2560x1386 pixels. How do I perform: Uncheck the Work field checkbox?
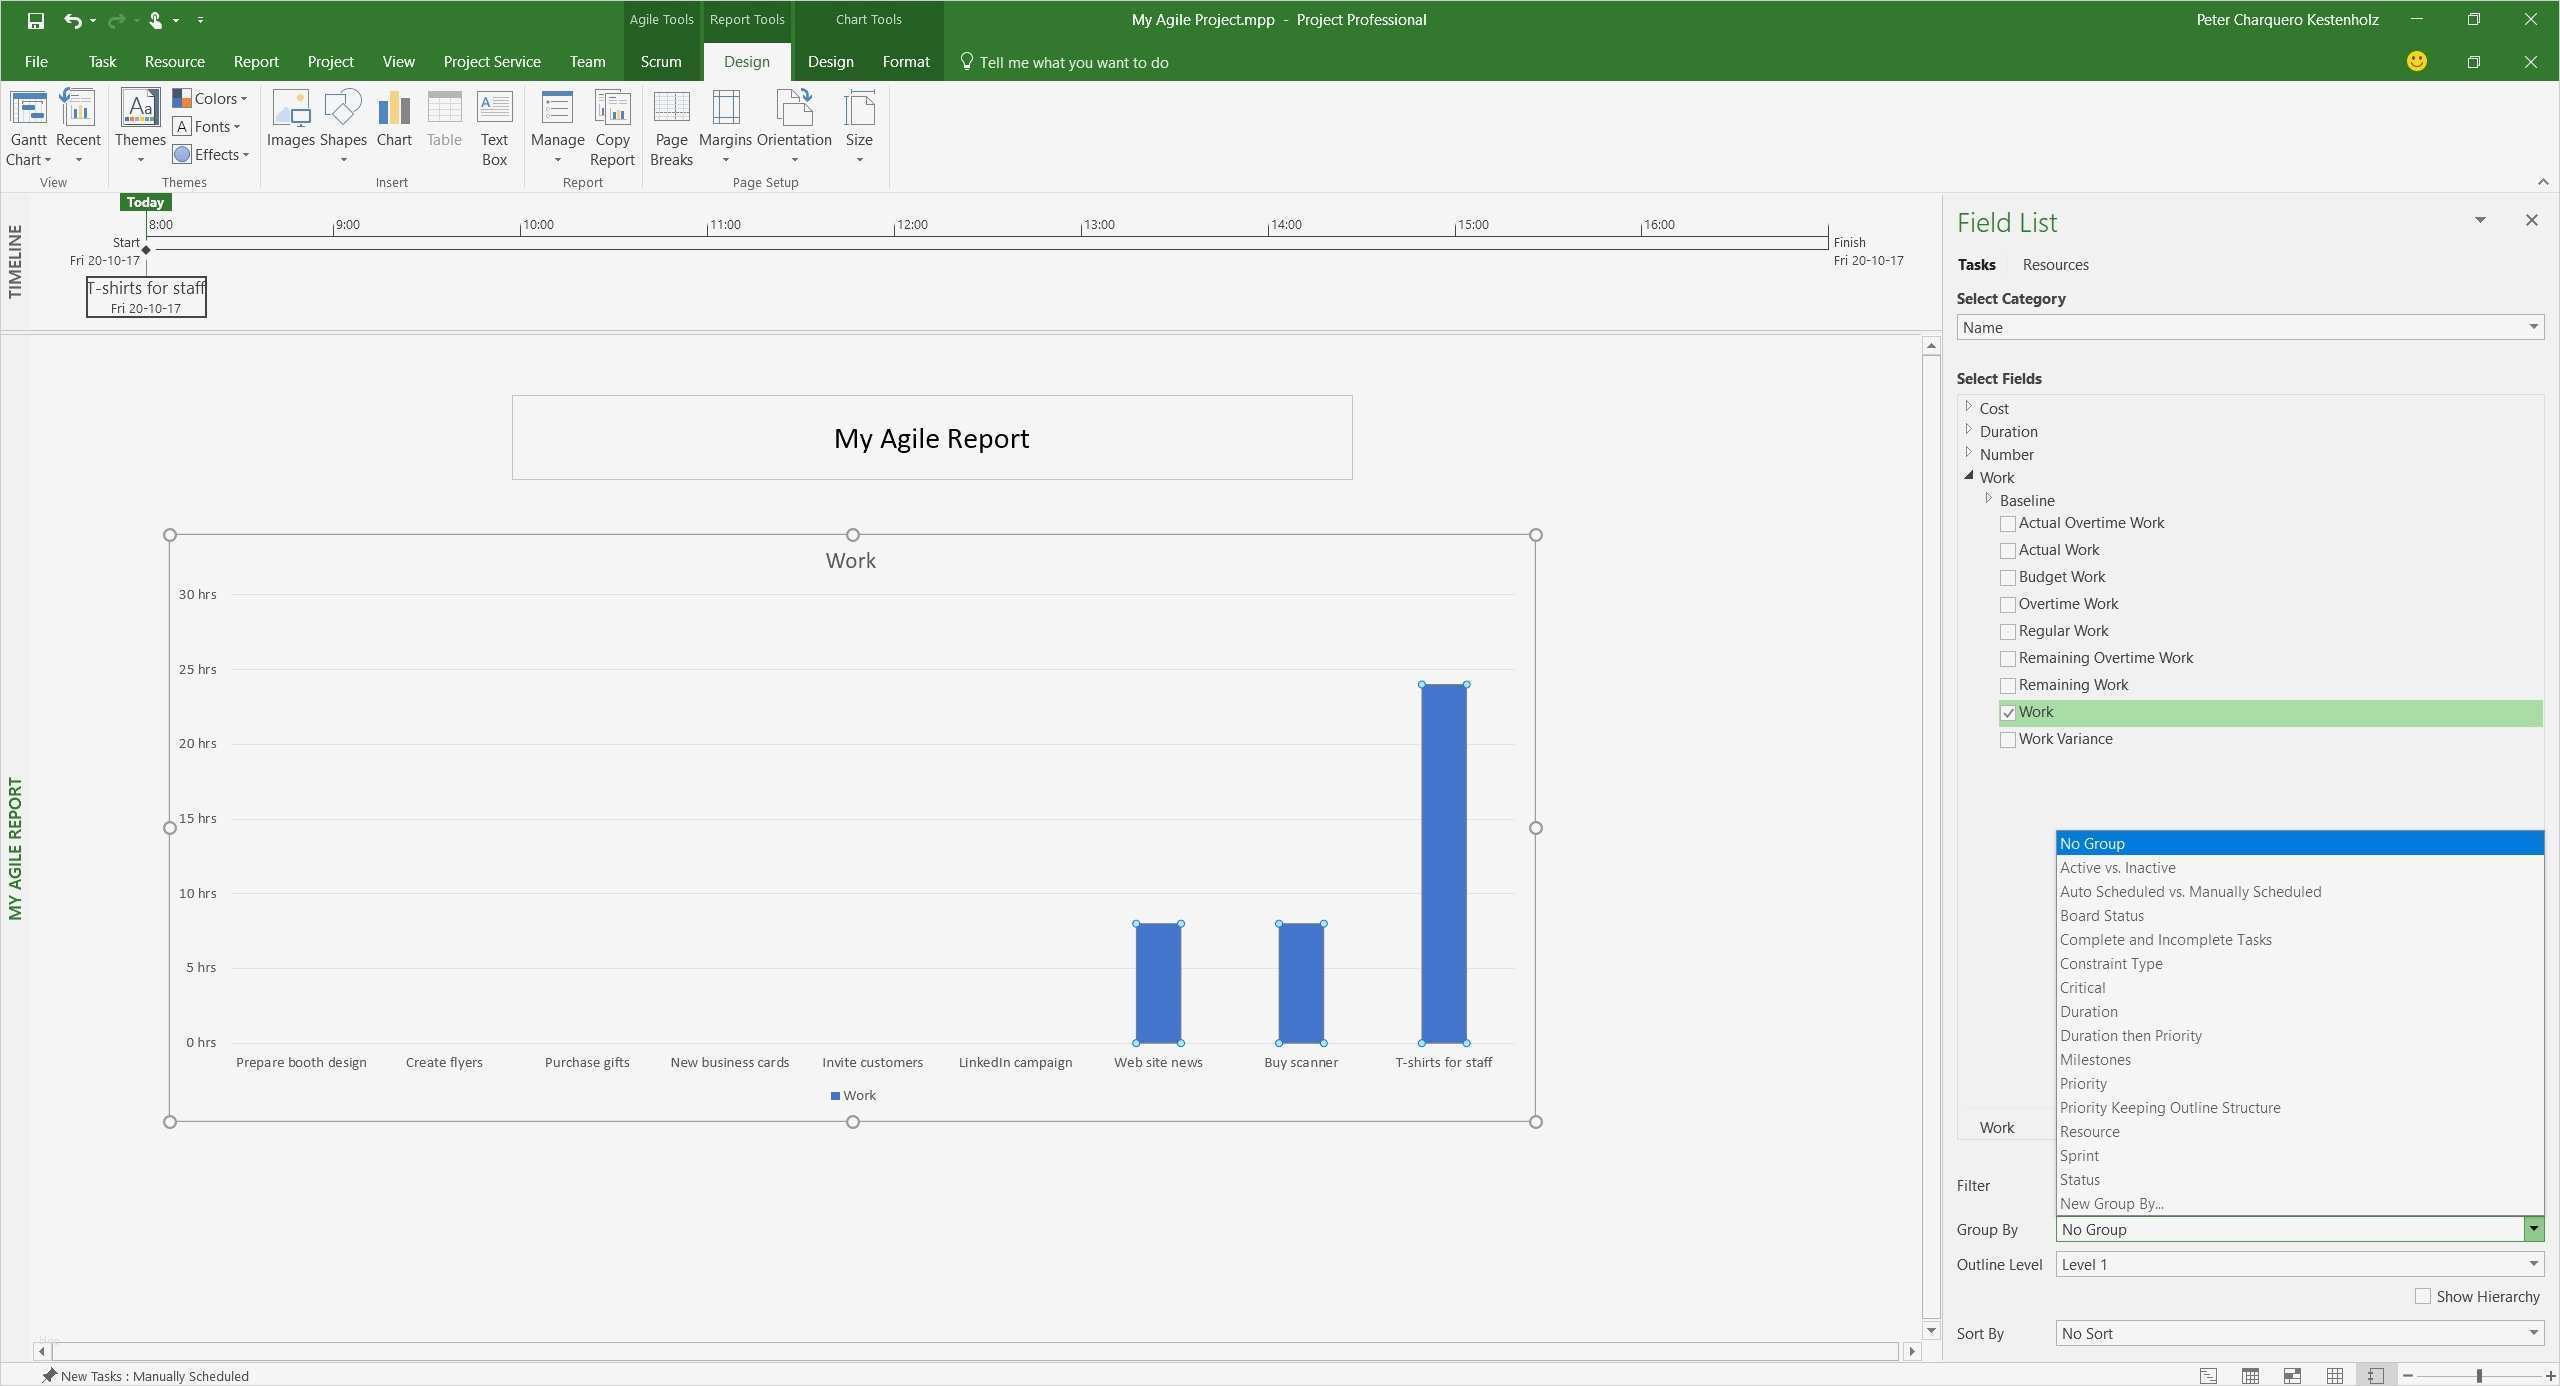coord(2008,713)
